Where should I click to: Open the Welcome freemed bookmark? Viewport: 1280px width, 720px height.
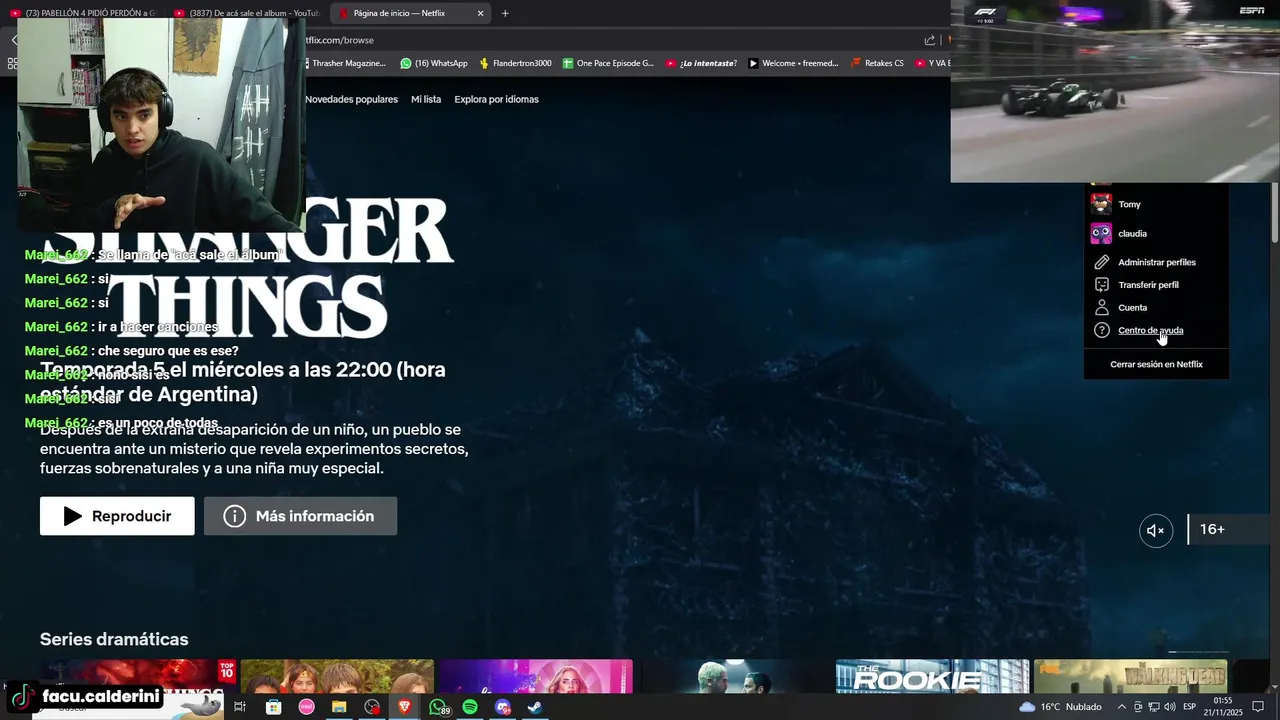point(793,63)
